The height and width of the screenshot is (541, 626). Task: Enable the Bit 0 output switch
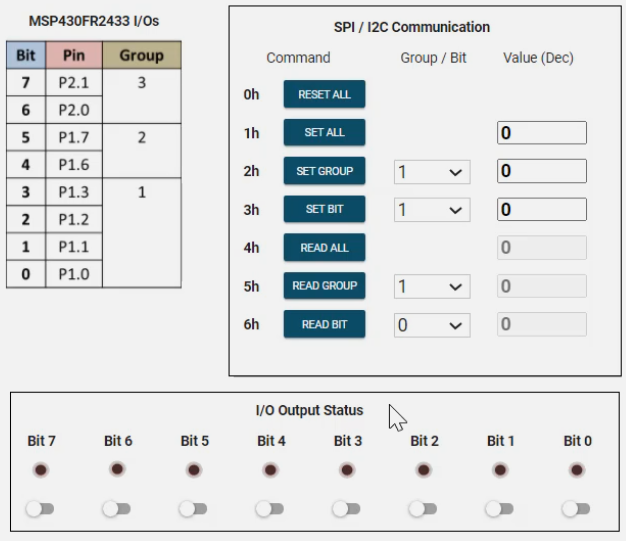coord(576,509)
